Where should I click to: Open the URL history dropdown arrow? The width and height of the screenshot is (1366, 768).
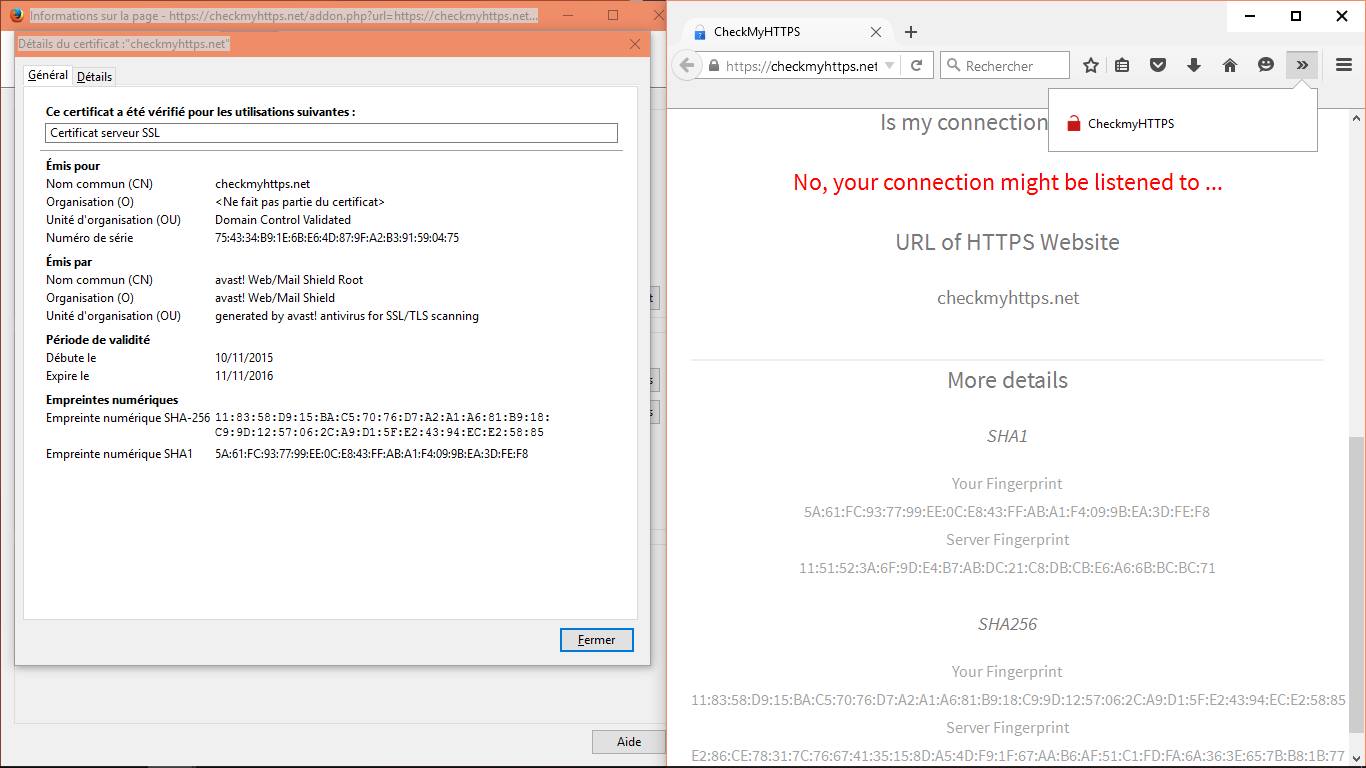pyautogui.click(x=889, y=66)
